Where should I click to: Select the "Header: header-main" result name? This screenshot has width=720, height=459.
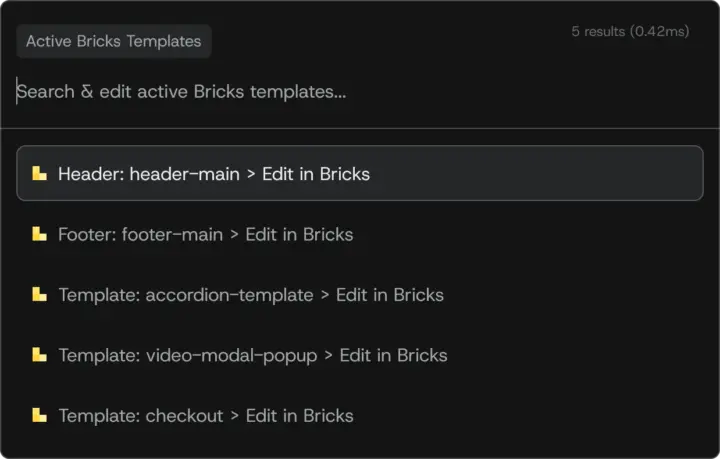point(148,174)
